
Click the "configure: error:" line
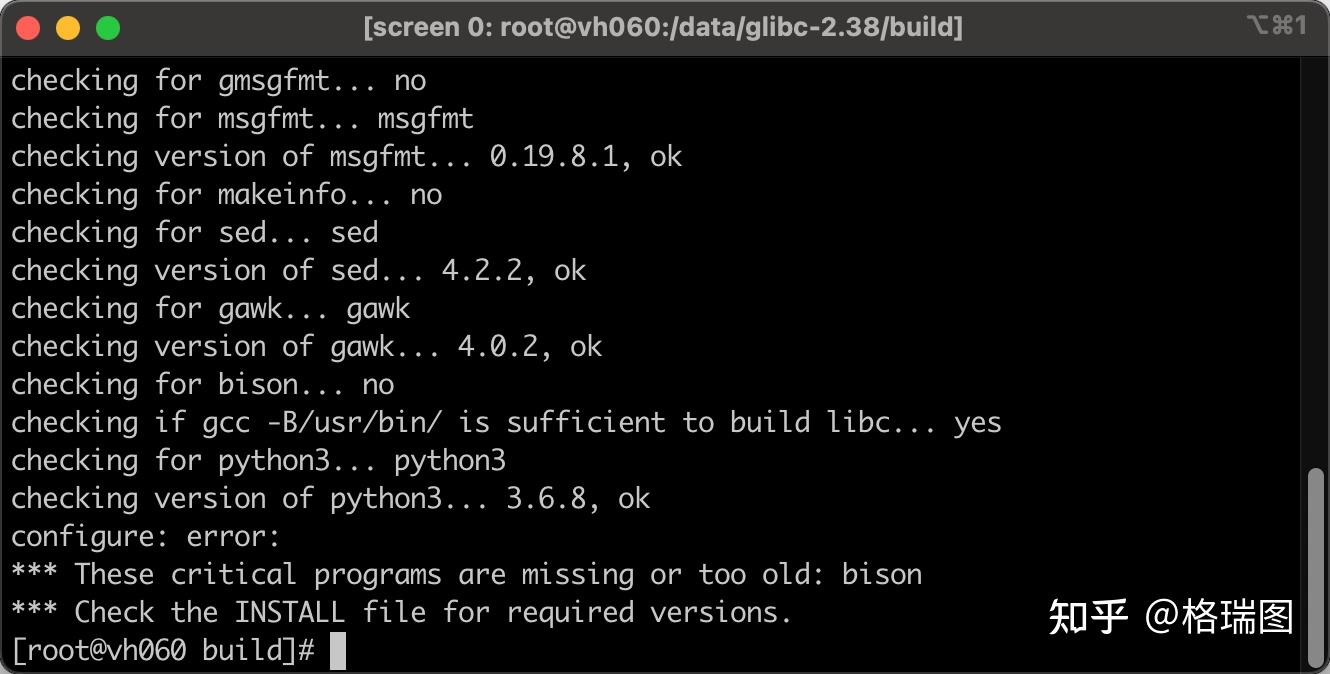pyautogui.click(x=146, y=537)
